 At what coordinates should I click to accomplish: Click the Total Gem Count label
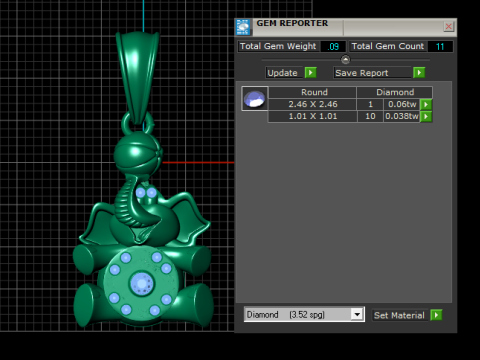tap(388, 46)
